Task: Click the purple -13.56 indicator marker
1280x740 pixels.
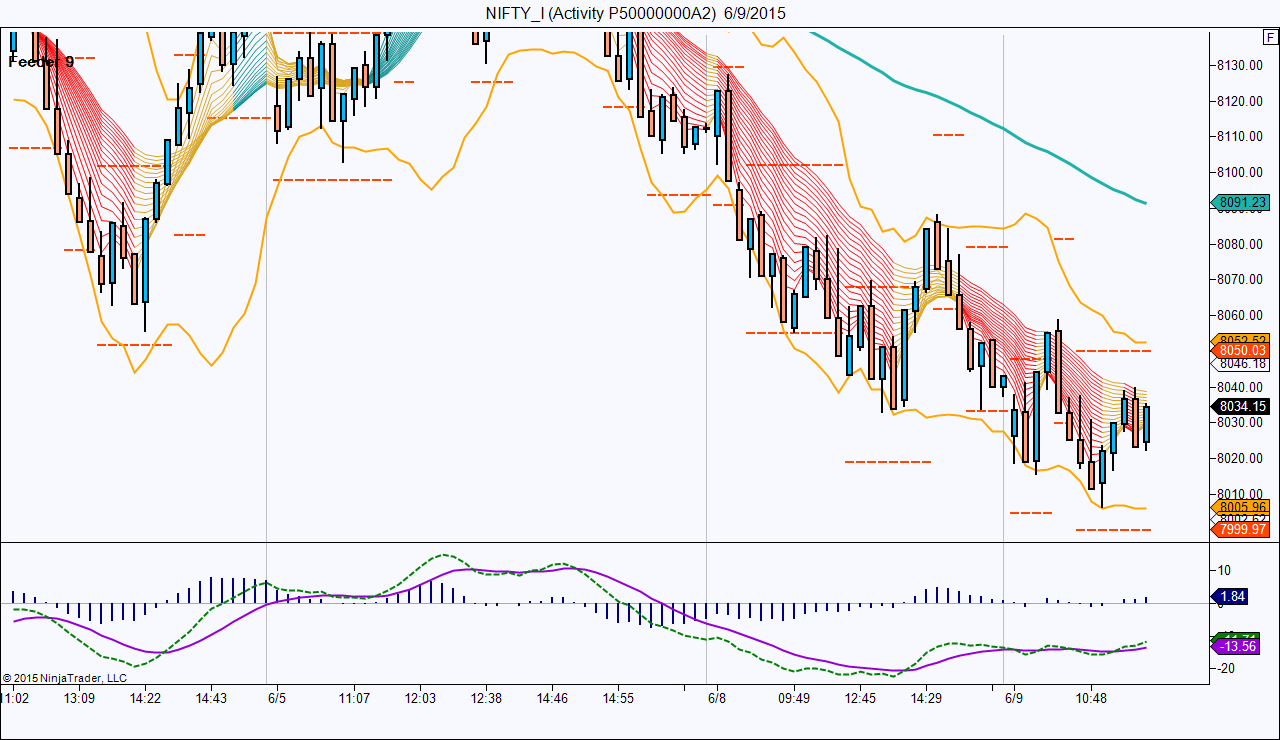Action: coord(1237,646)
